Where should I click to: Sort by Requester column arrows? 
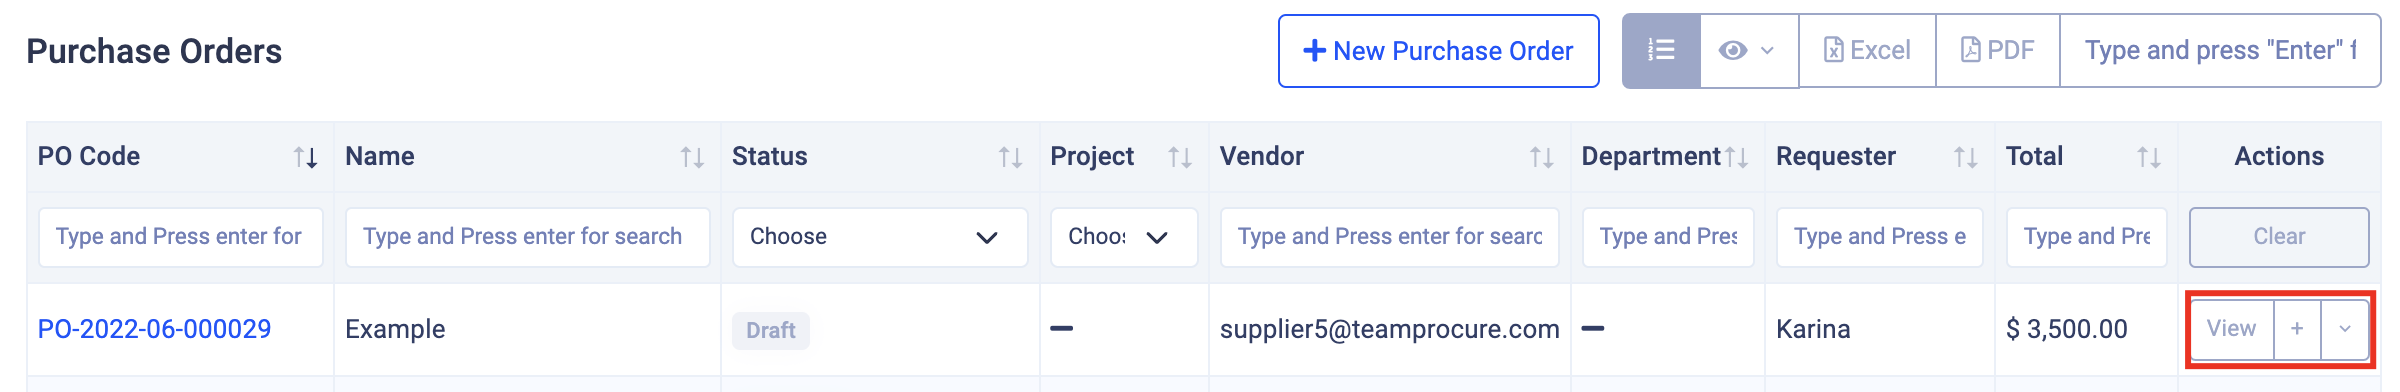click(1965, 157)
